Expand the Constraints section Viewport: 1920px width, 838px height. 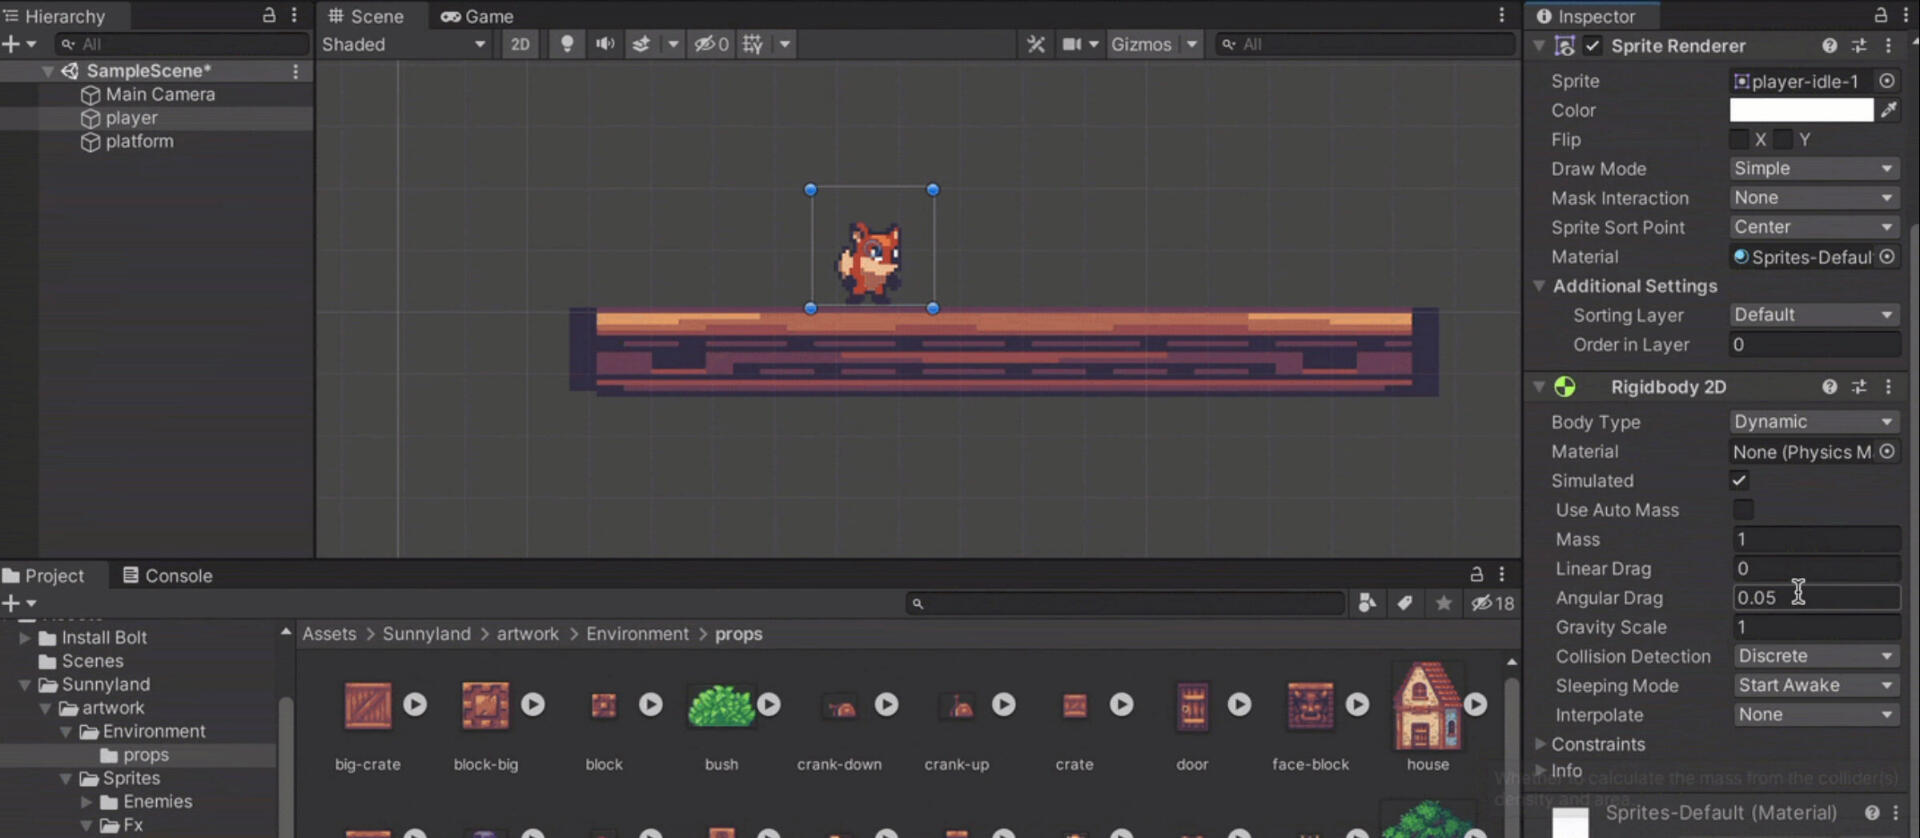1541,744
